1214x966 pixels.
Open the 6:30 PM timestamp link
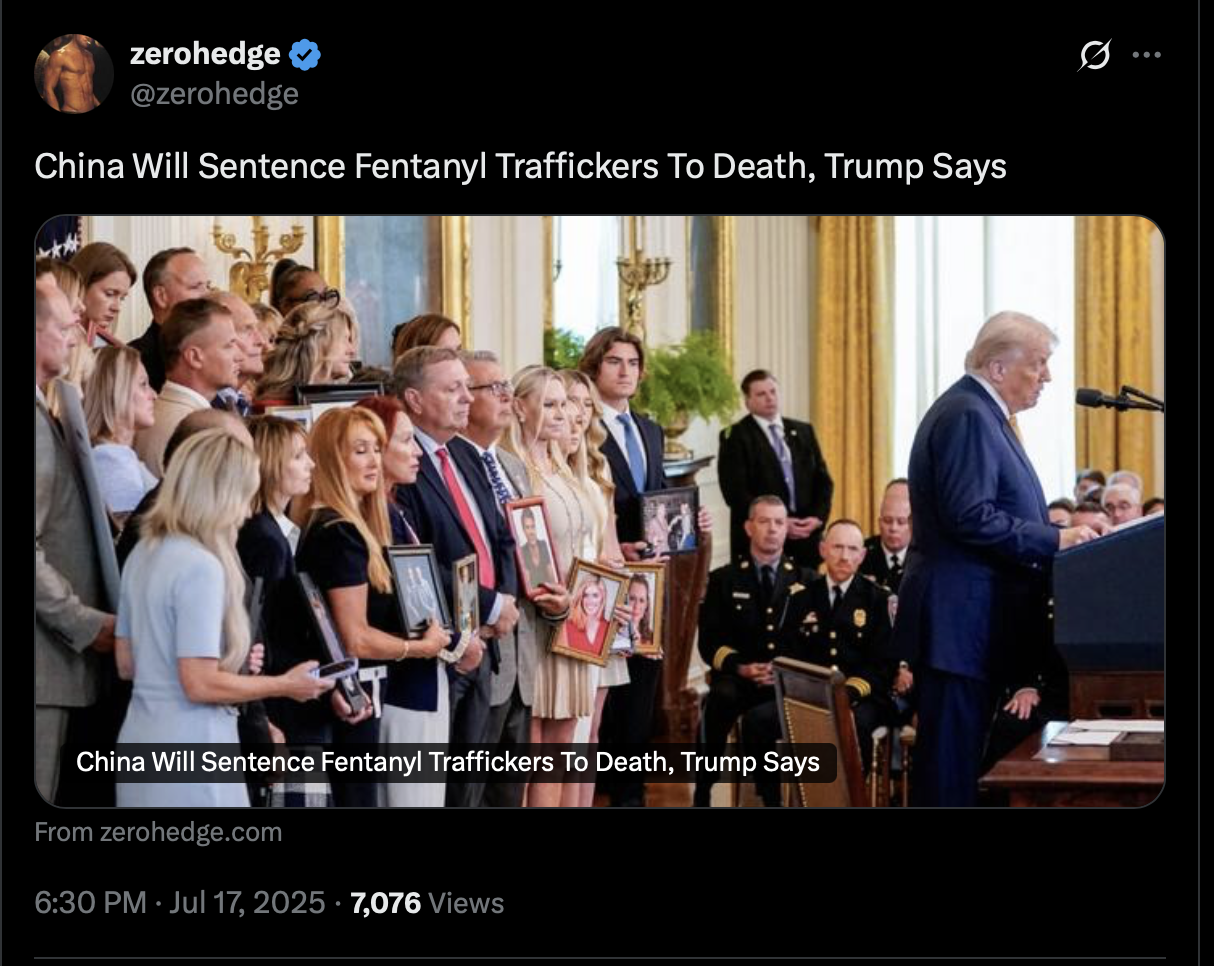pos(91,903)
